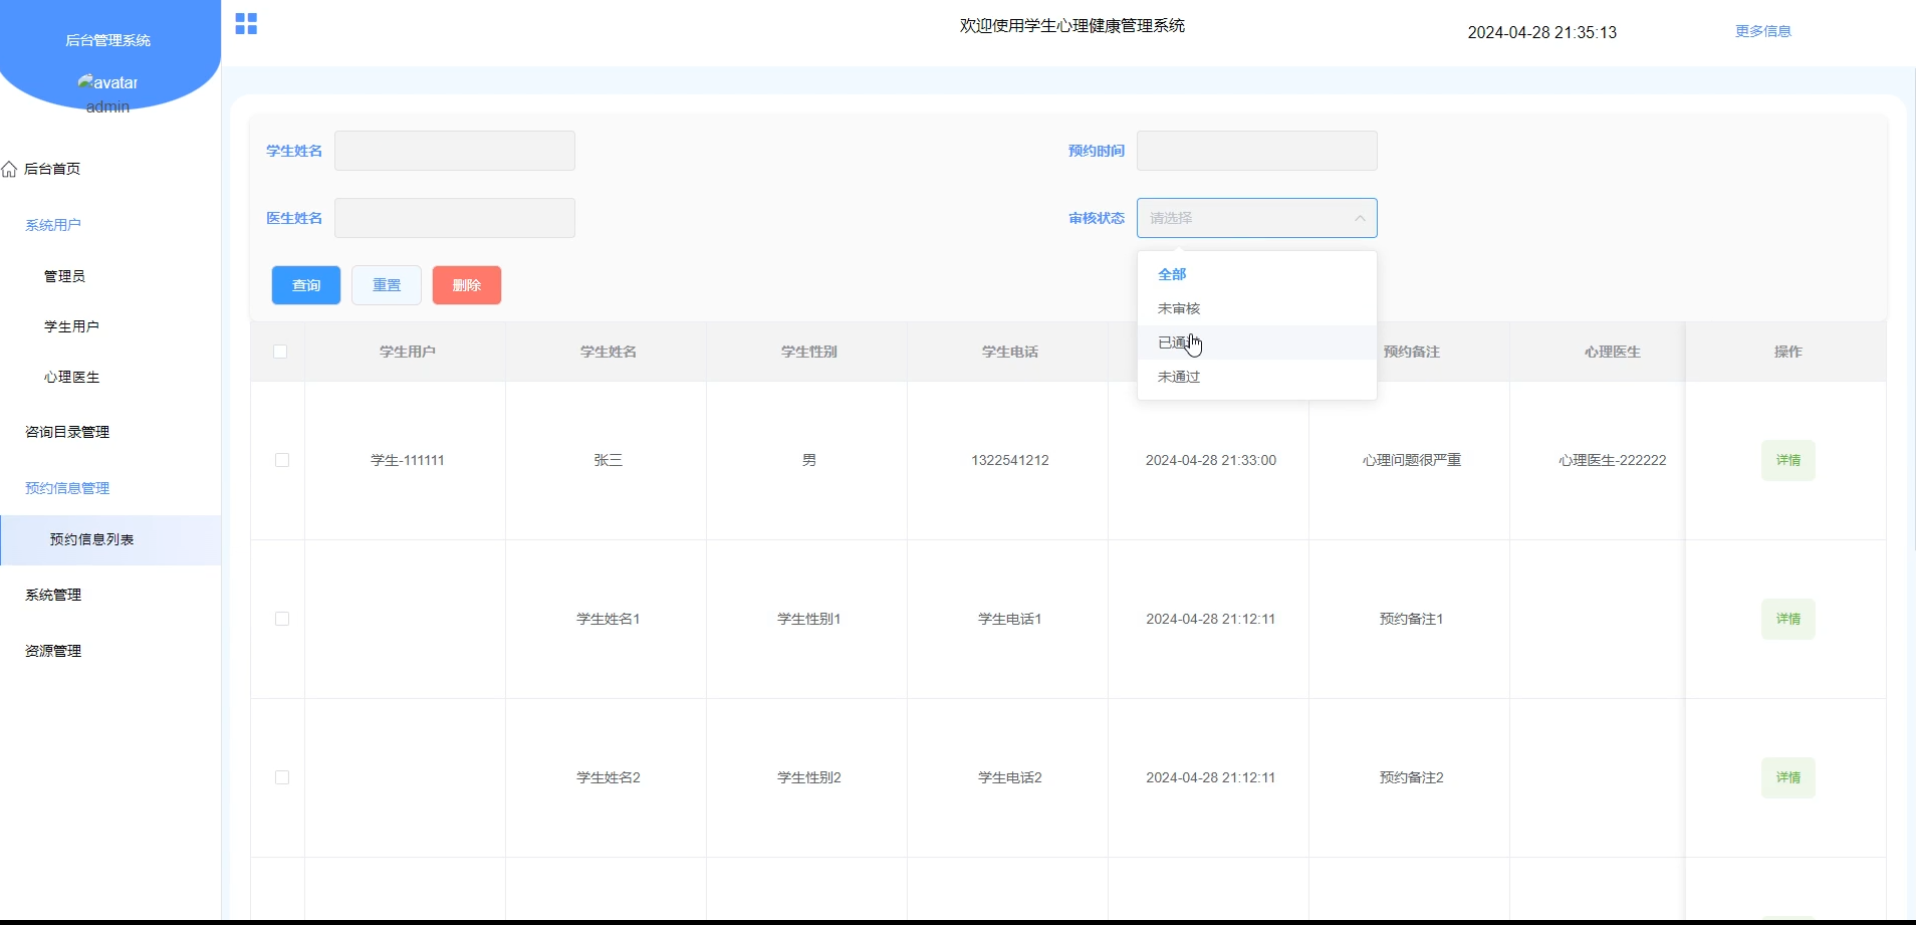Choose 已通过 in the status dropdown

click(1257, 342)
